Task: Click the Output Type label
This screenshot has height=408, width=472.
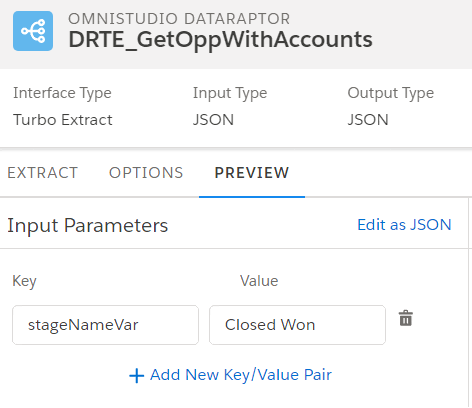Action: [x=391, y=93]
